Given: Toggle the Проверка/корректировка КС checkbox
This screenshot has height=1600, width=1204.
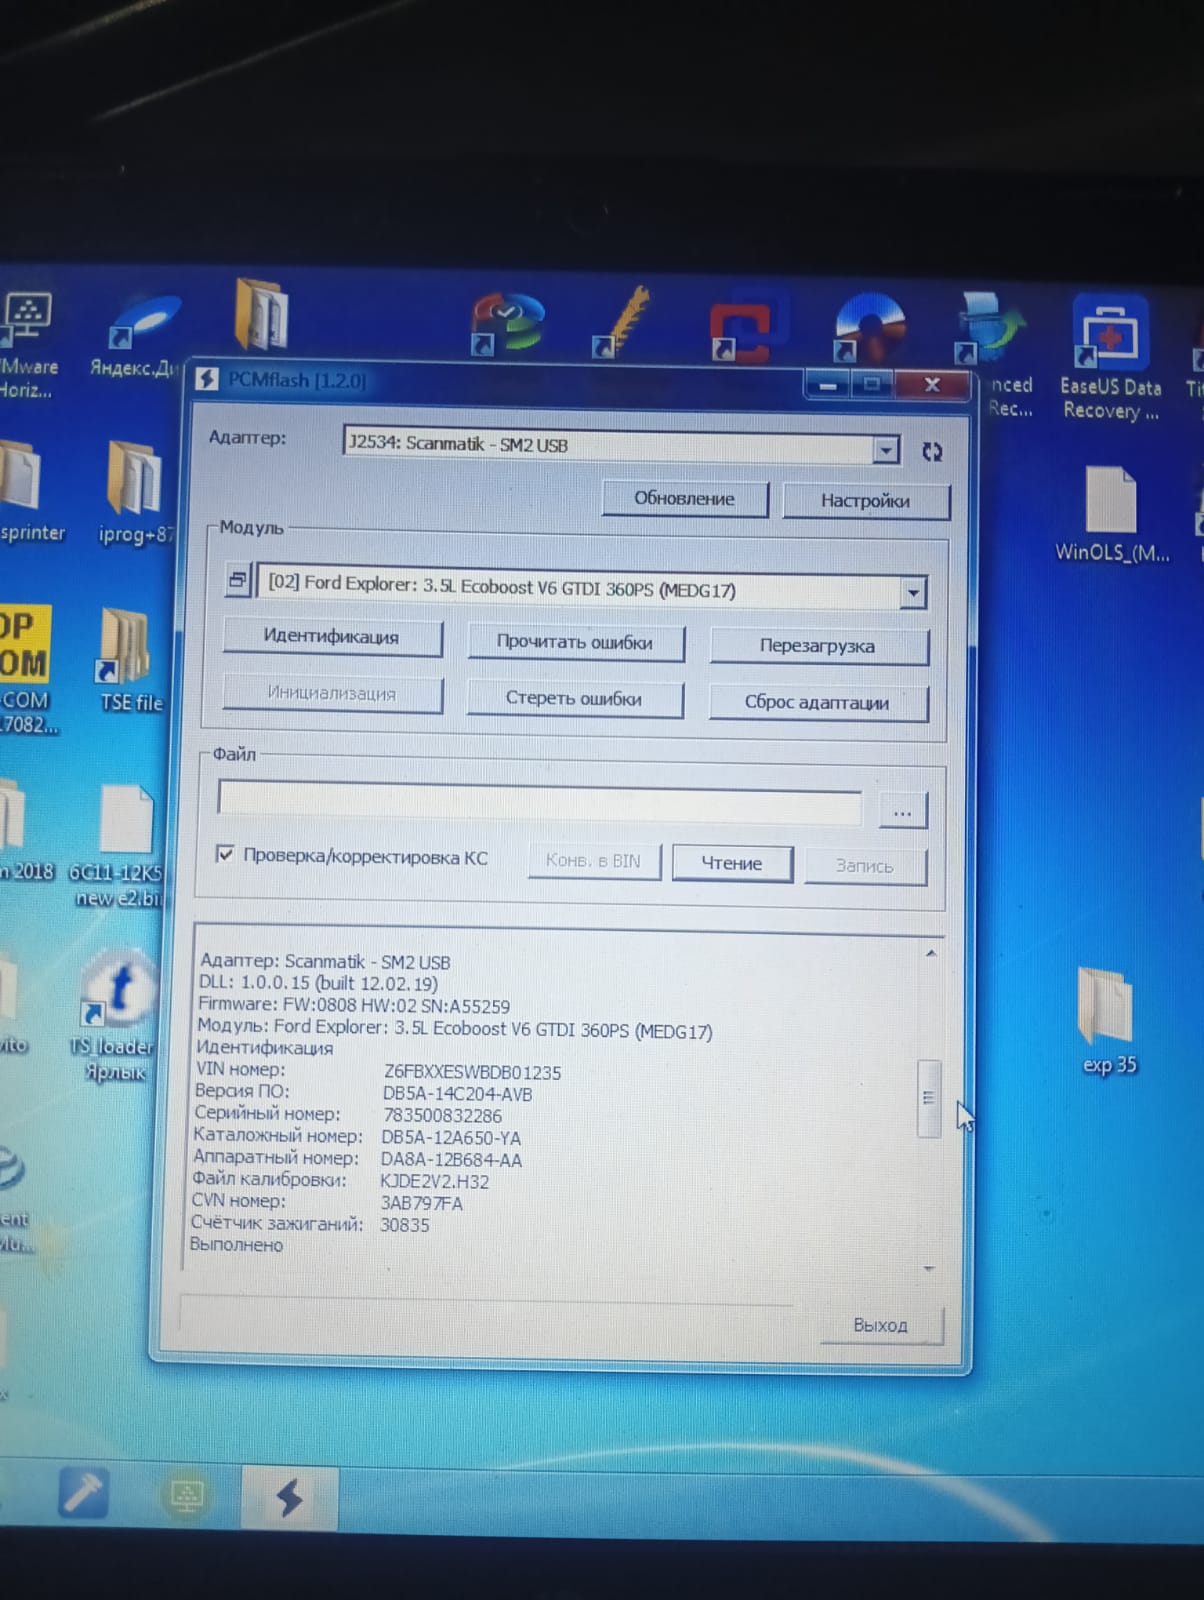Looking at the screenshot, I should (x=225, y=854).
